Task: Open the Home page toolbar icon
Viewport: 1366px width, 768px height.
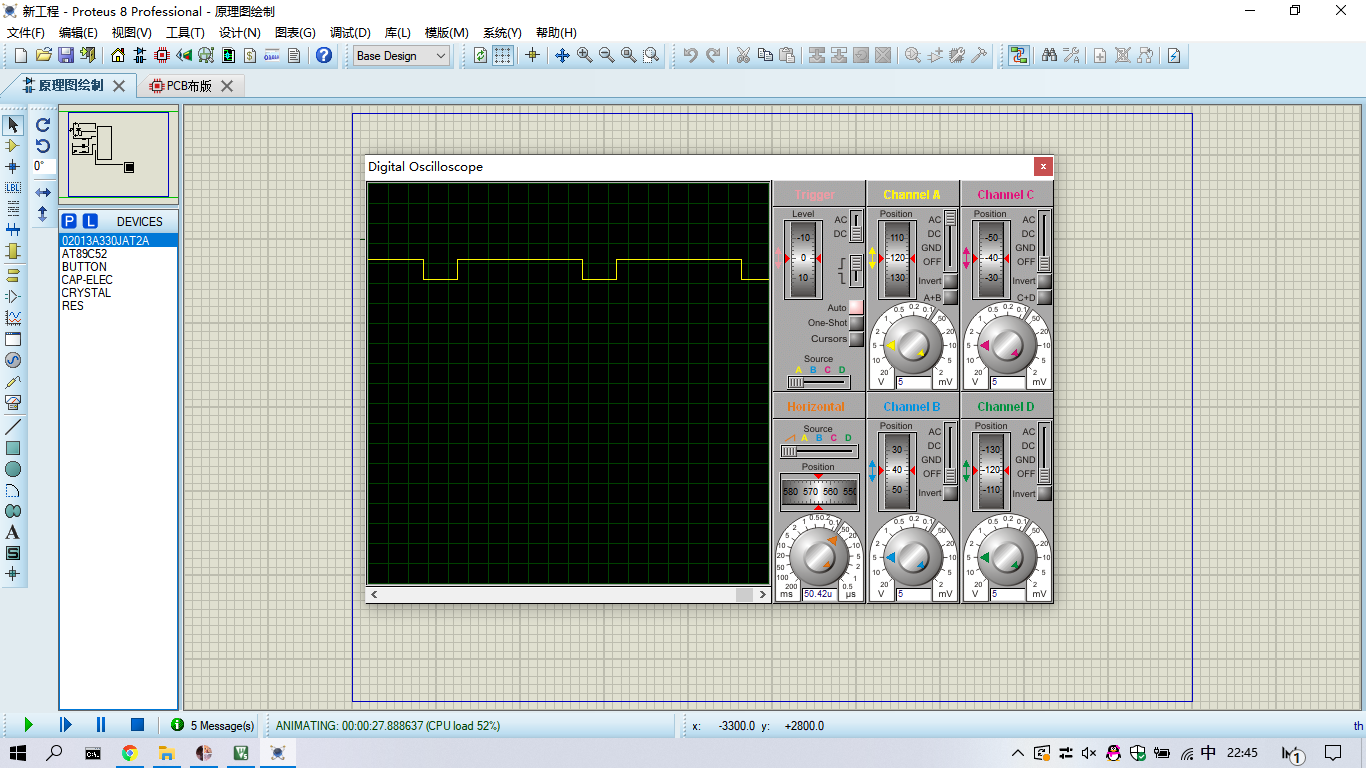Action: [118, 56]
